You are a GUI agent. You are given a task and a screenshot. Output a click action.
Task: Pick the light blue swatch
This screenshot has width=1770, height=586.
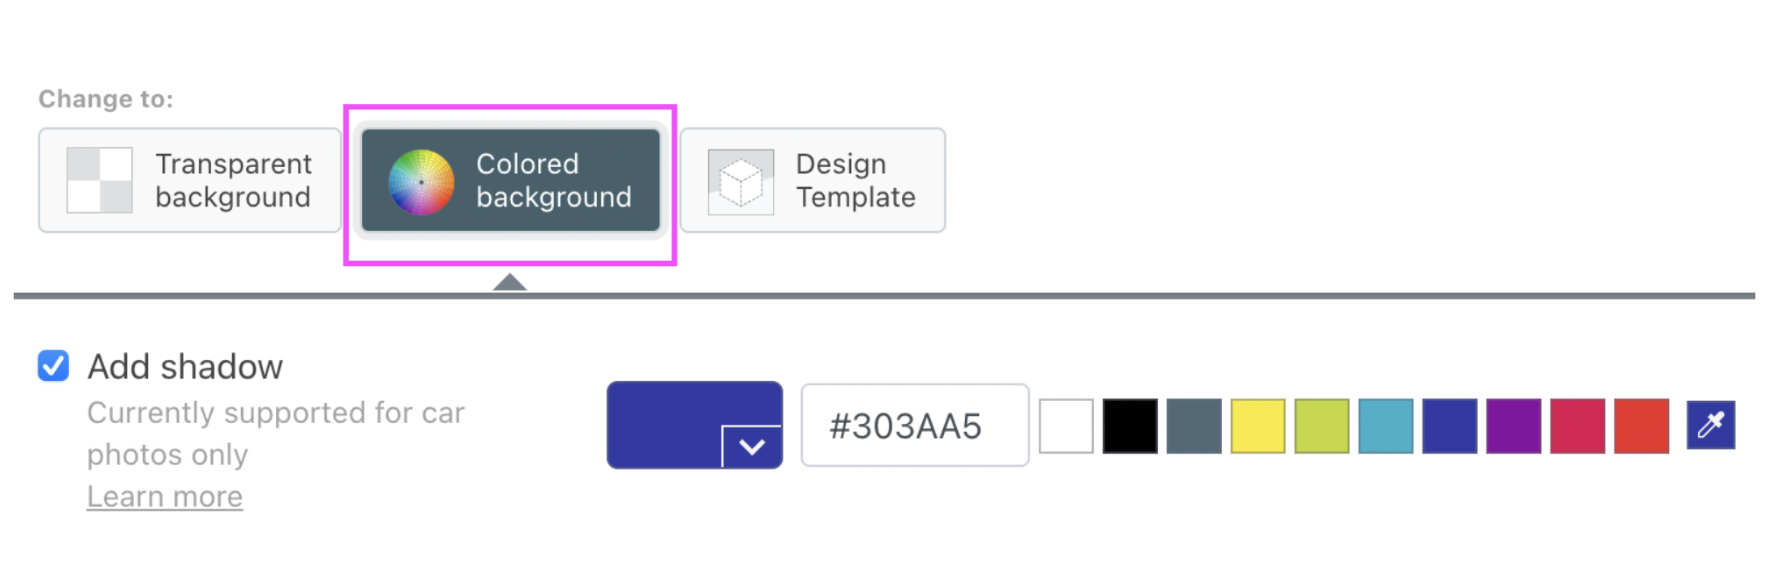(1386, 426)
